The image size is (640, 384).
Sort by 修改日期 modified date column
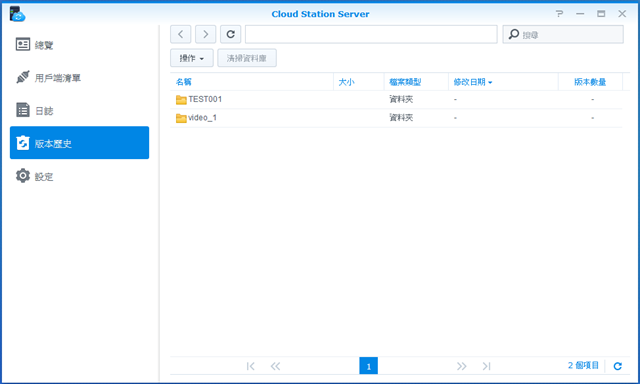pyautogui.click(x=503, y=82)
